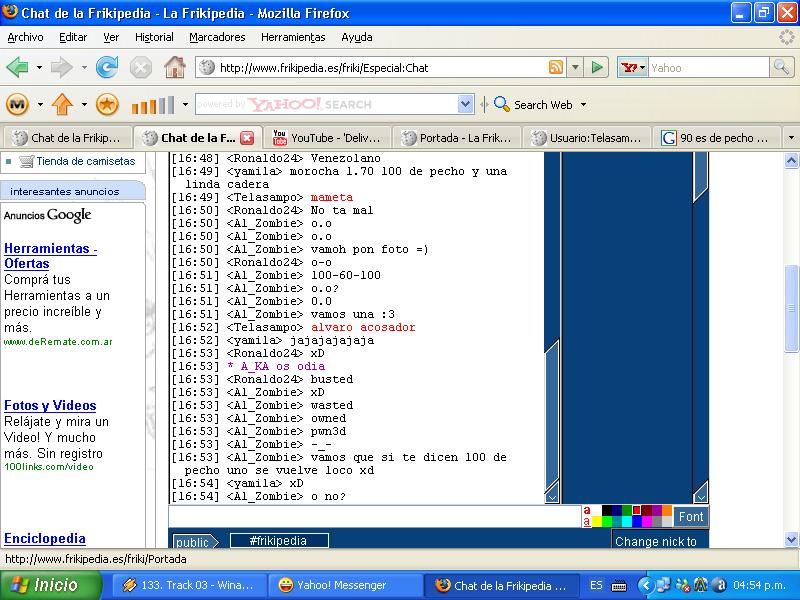Select the #frikipedia channel tab
Screen dimensions: 800x600
coord(279,541)
